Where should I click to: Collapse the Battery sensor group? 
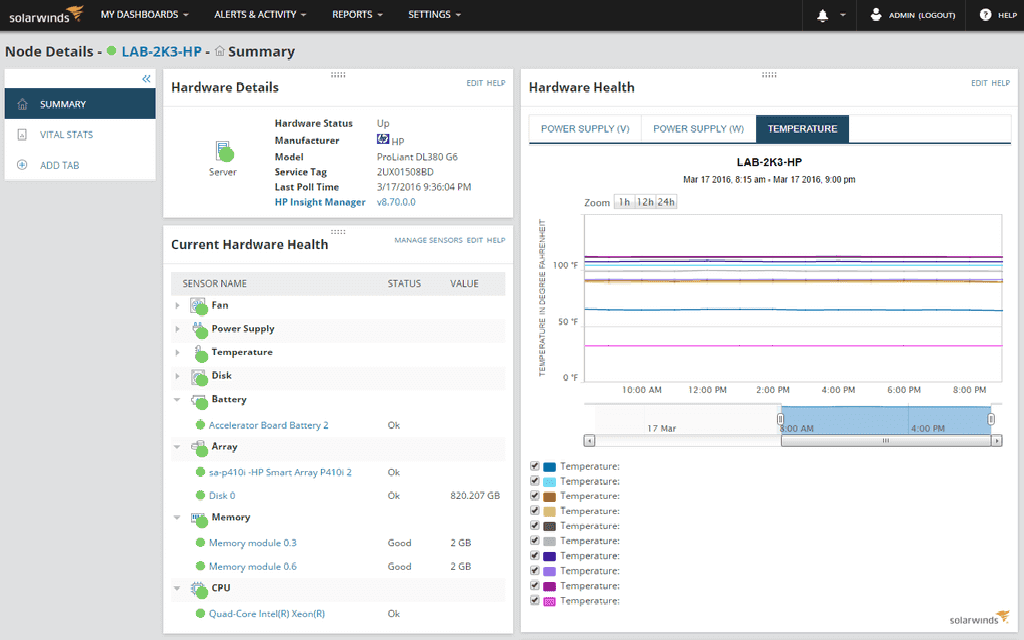tap(178, 399)
